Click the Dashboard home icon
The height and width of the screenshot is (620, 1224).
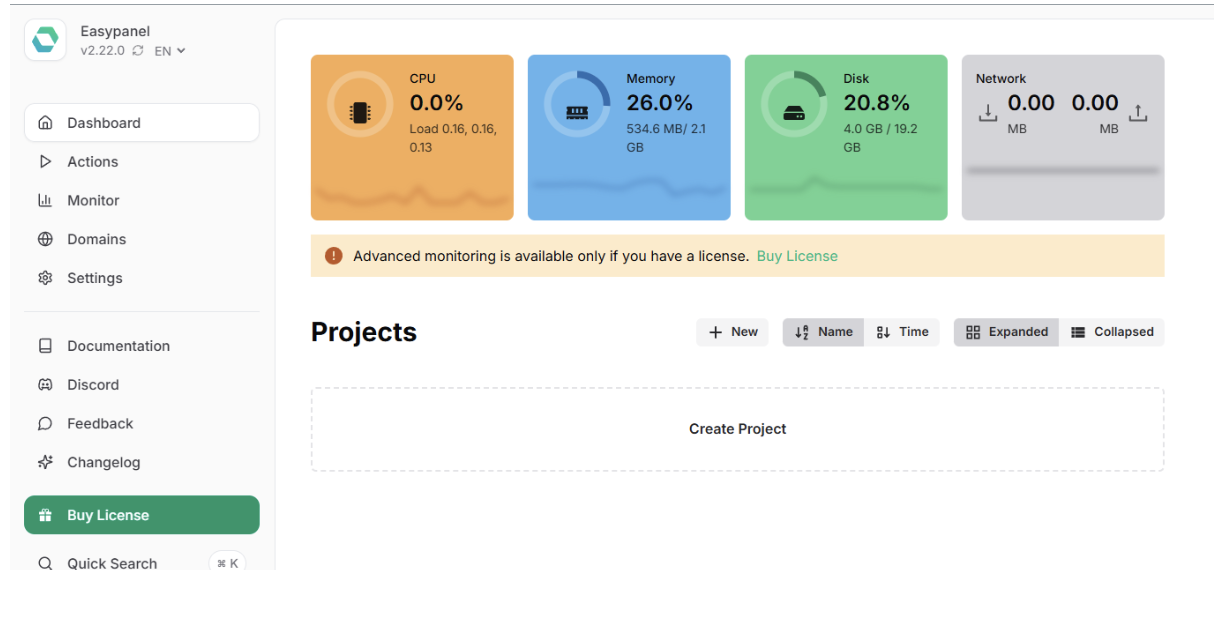click(45, 123)
